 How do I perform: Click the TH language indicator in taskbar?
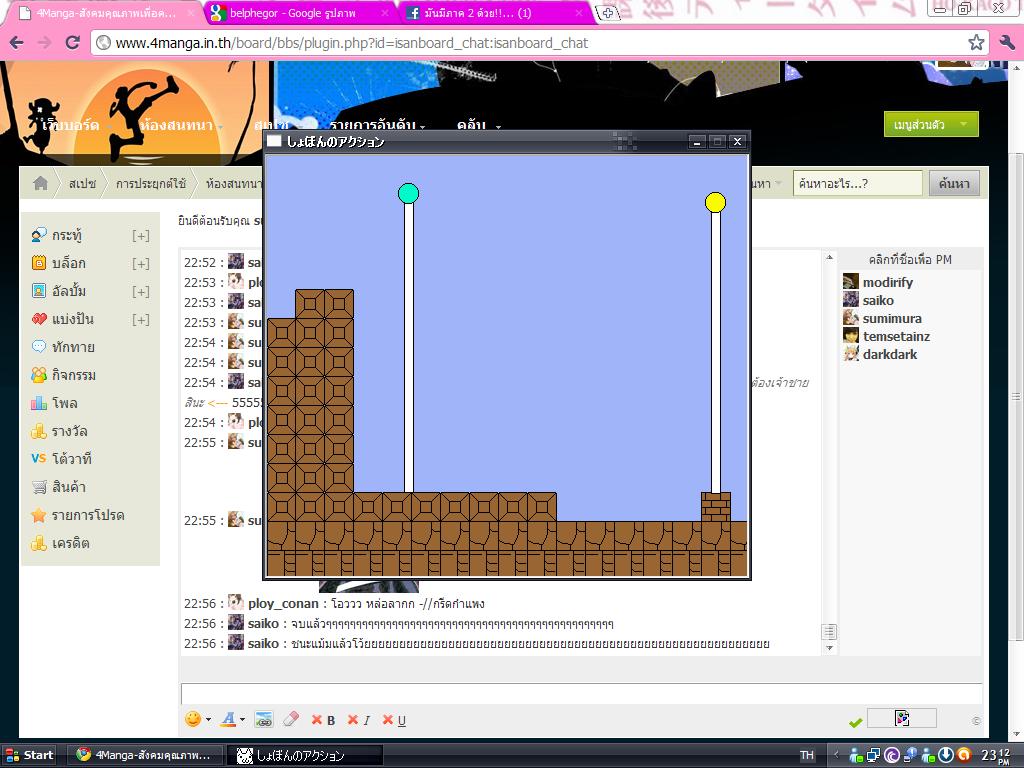pos(807,756)
